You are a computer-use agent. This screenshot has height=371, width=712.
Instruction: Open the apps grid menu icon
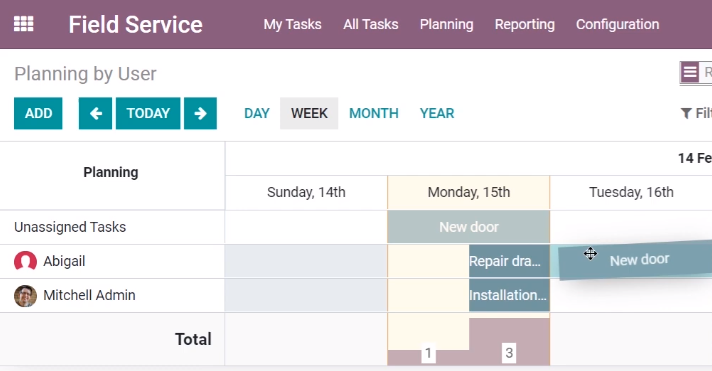24,24
